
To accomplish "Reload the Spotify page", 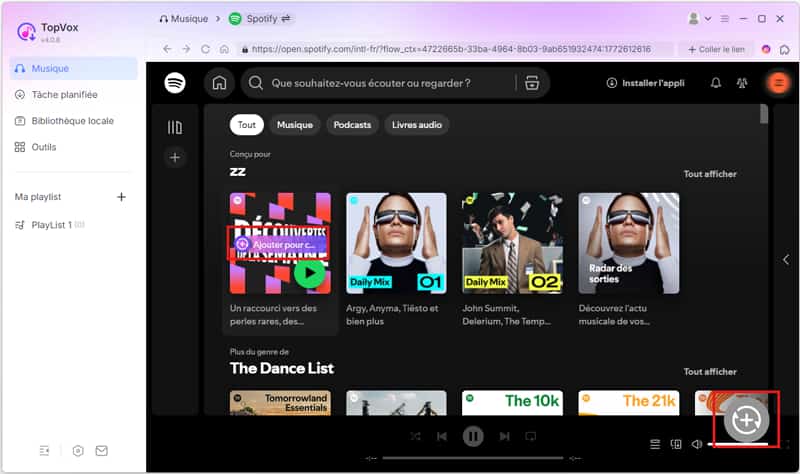I will pyautogui.click(x=205, y=49).
